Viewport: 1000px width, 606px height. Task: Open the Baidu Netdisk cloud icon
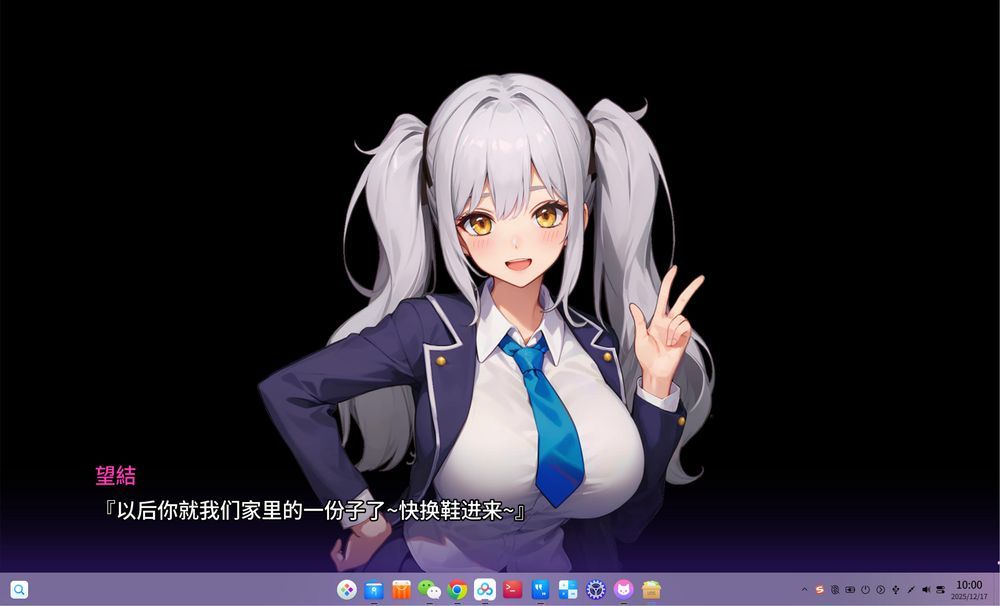(x=485, y=590)
